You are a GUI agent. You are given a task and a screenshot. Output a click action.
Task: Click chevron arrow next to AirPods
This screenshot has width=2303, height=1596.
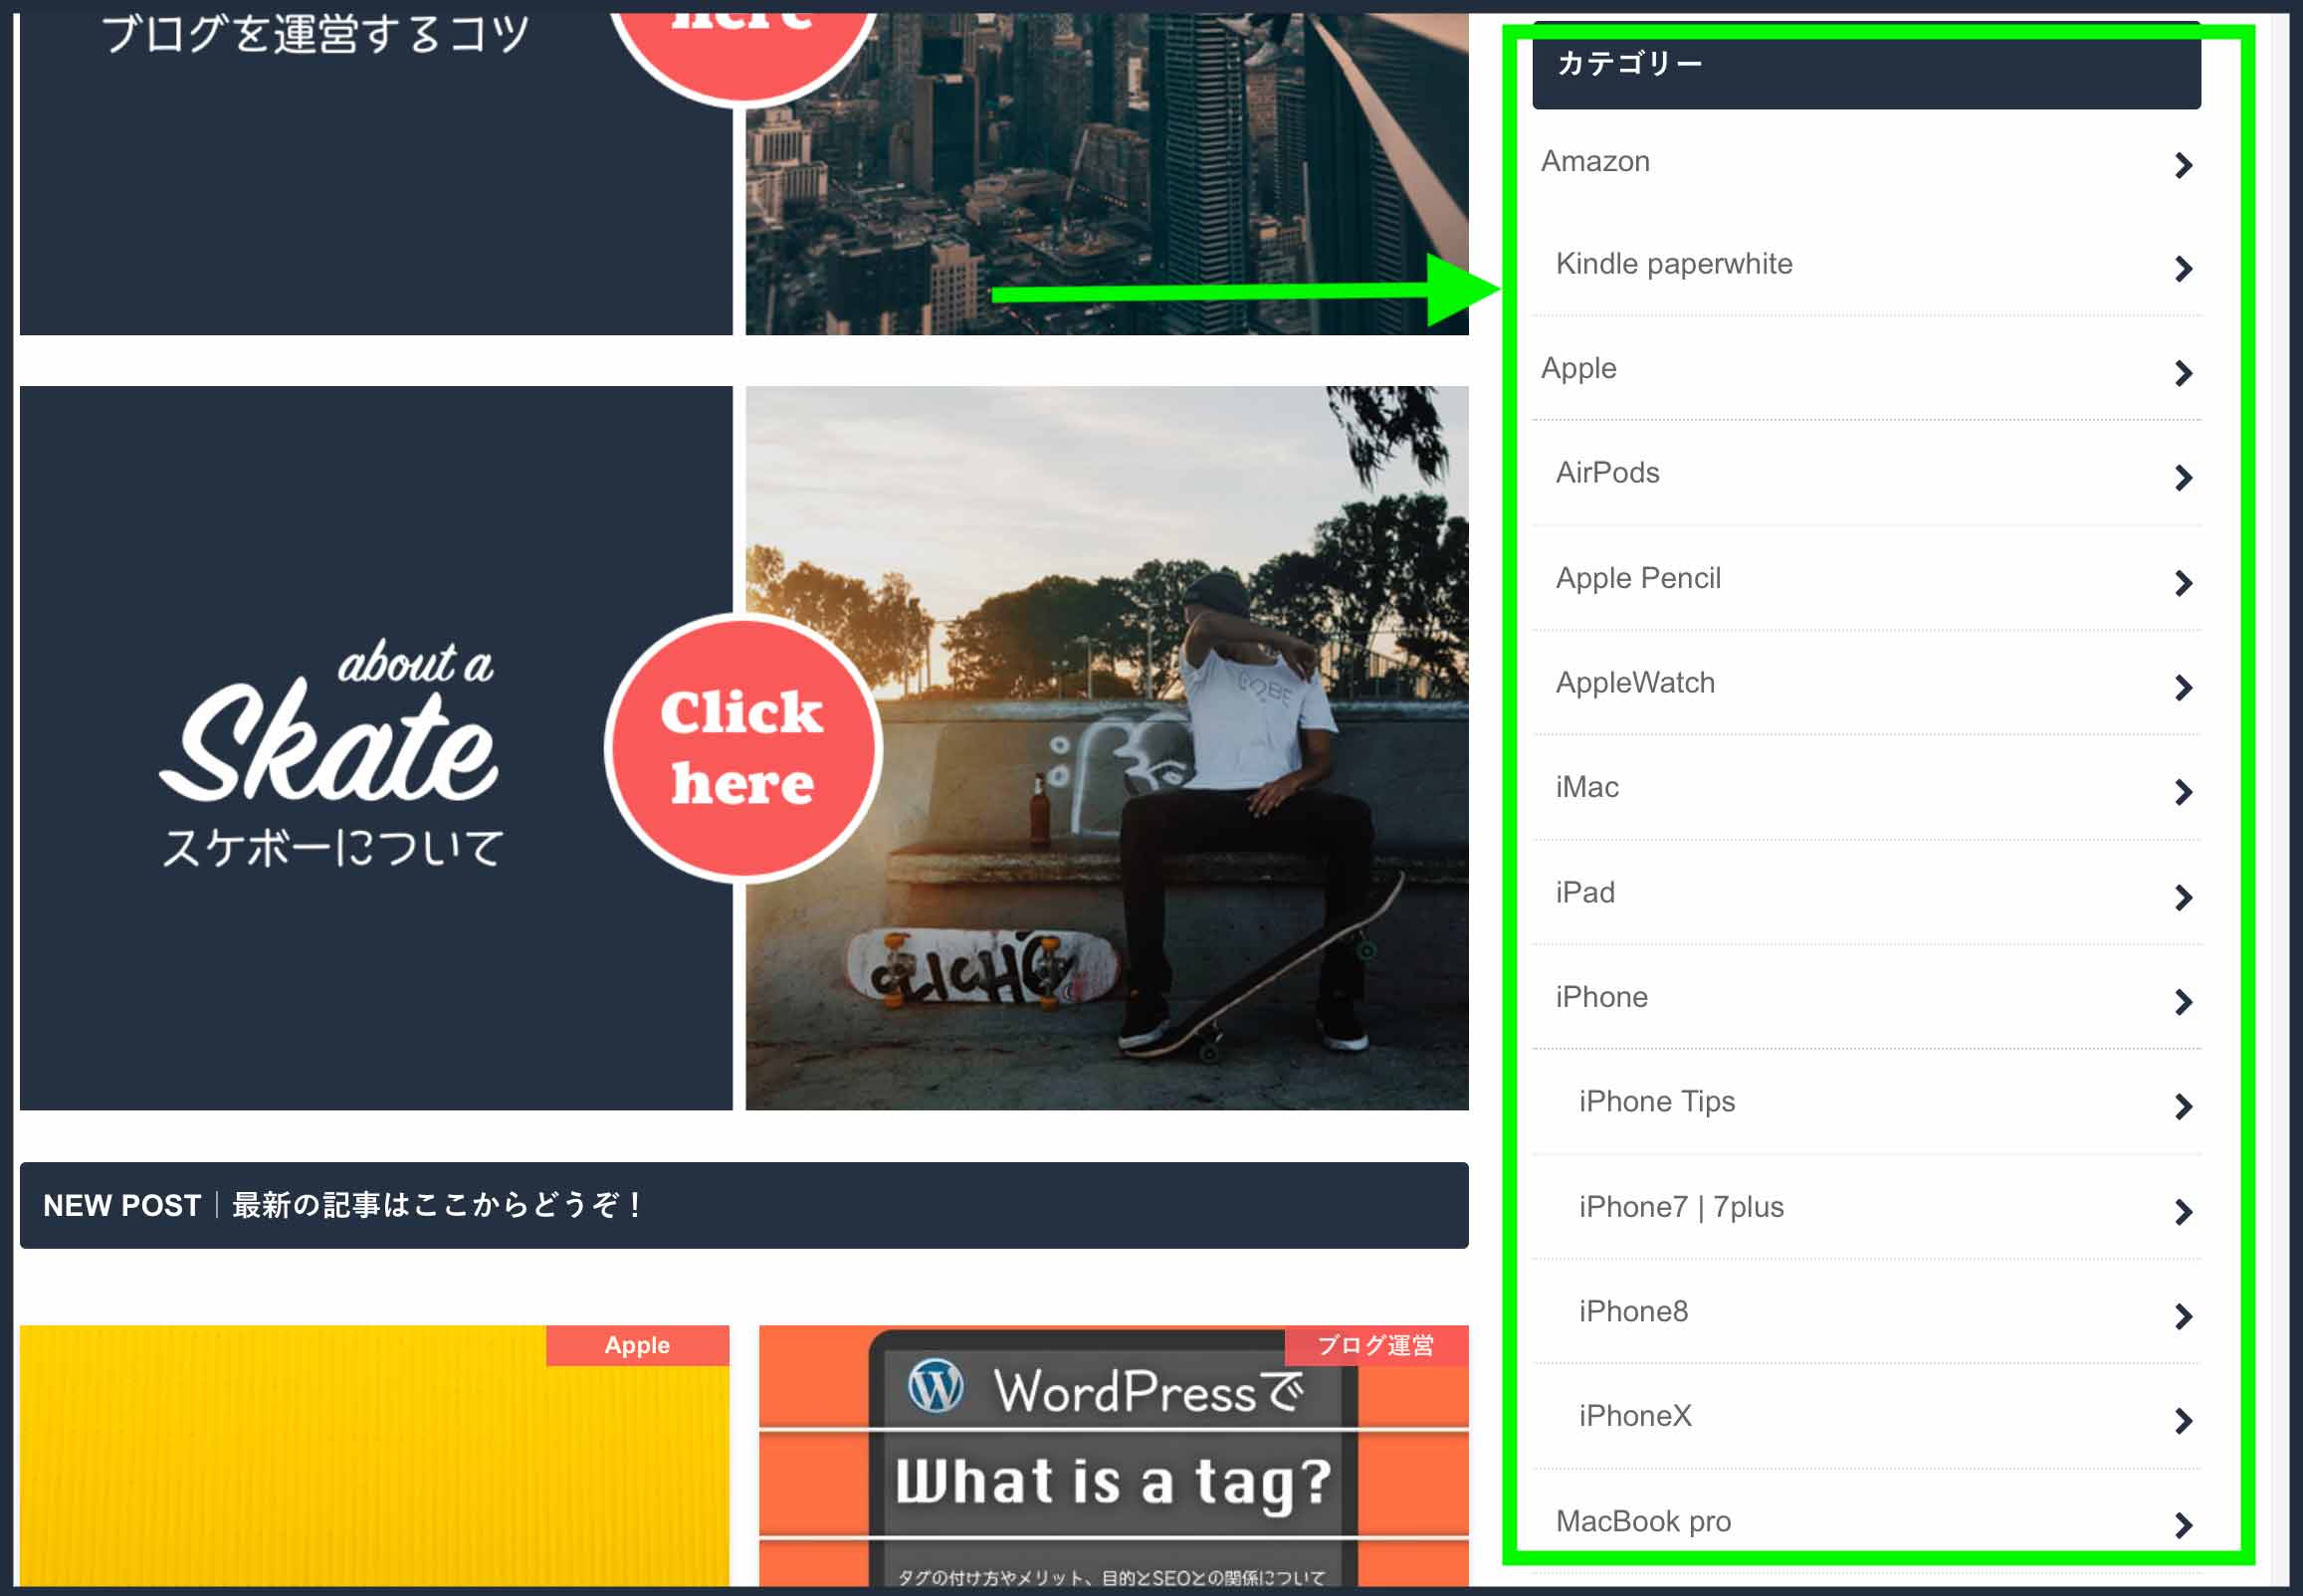(x=2183, y=478)
